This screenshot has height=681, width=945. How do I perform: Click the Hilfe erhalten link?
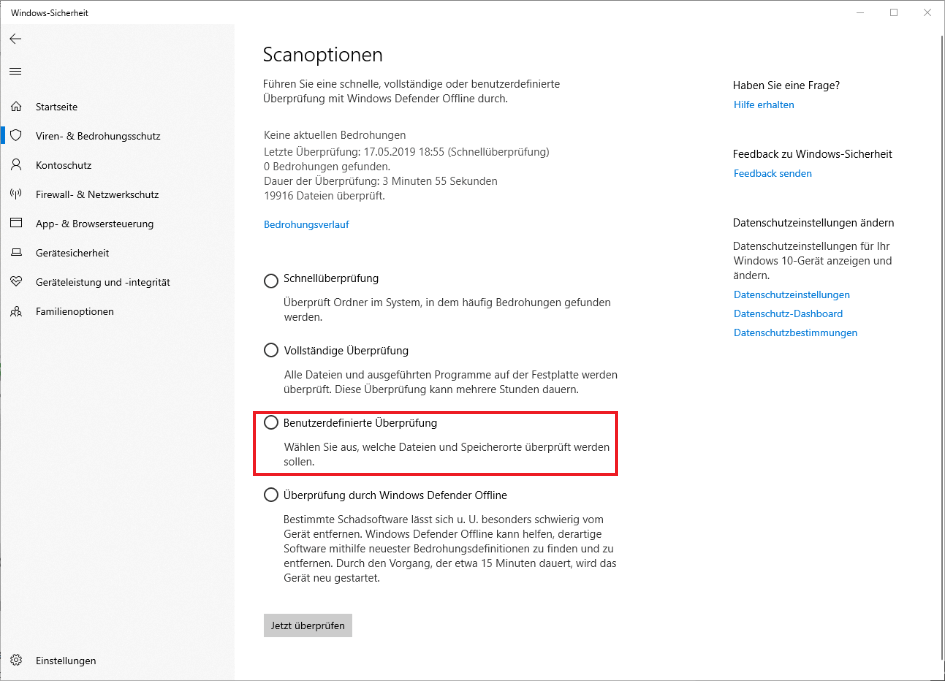(x=764, y=104)
